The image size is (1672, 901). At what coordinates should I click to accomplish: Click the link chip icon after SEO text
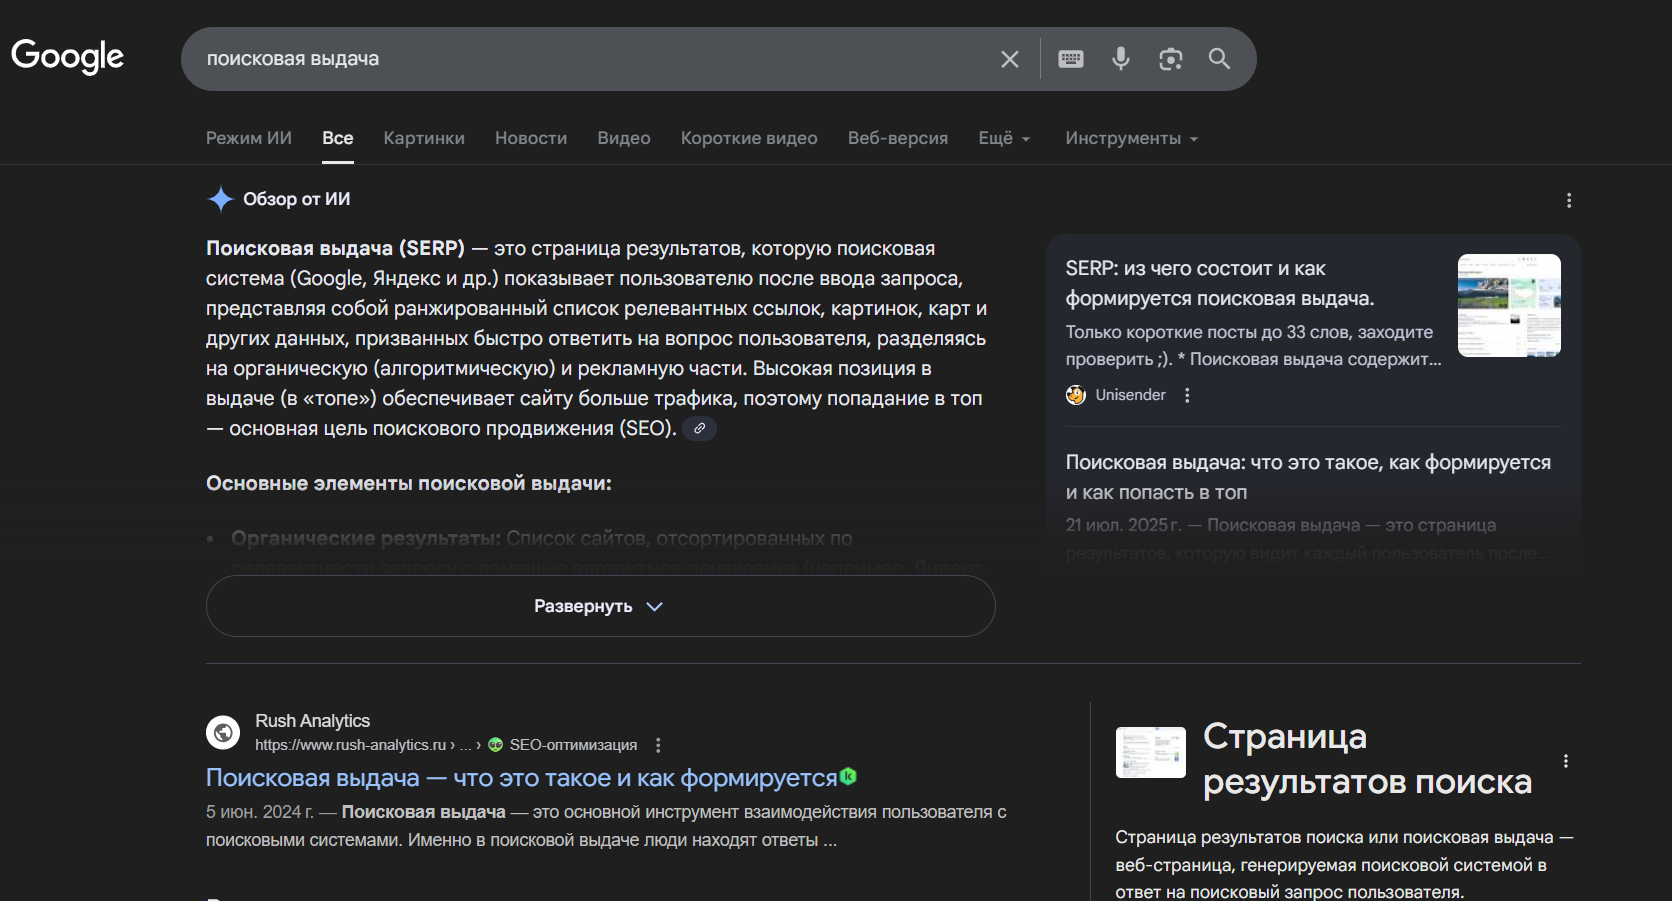tap(699, 428)
